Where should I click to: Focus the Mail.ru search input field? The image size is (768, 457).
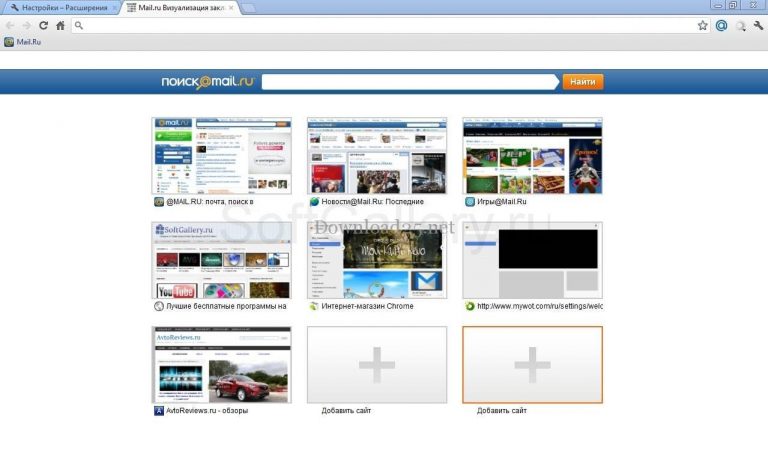click(409, 82)
